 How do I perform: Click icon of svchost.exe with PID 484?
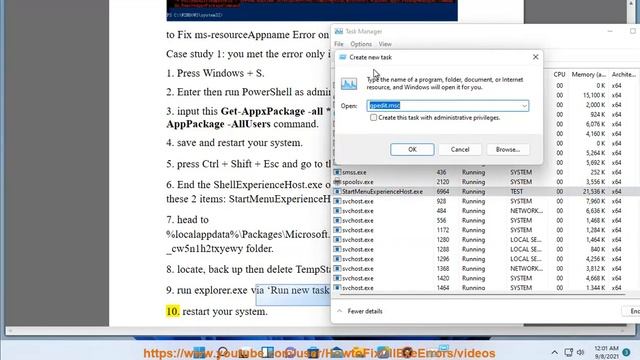coord(337,211)
